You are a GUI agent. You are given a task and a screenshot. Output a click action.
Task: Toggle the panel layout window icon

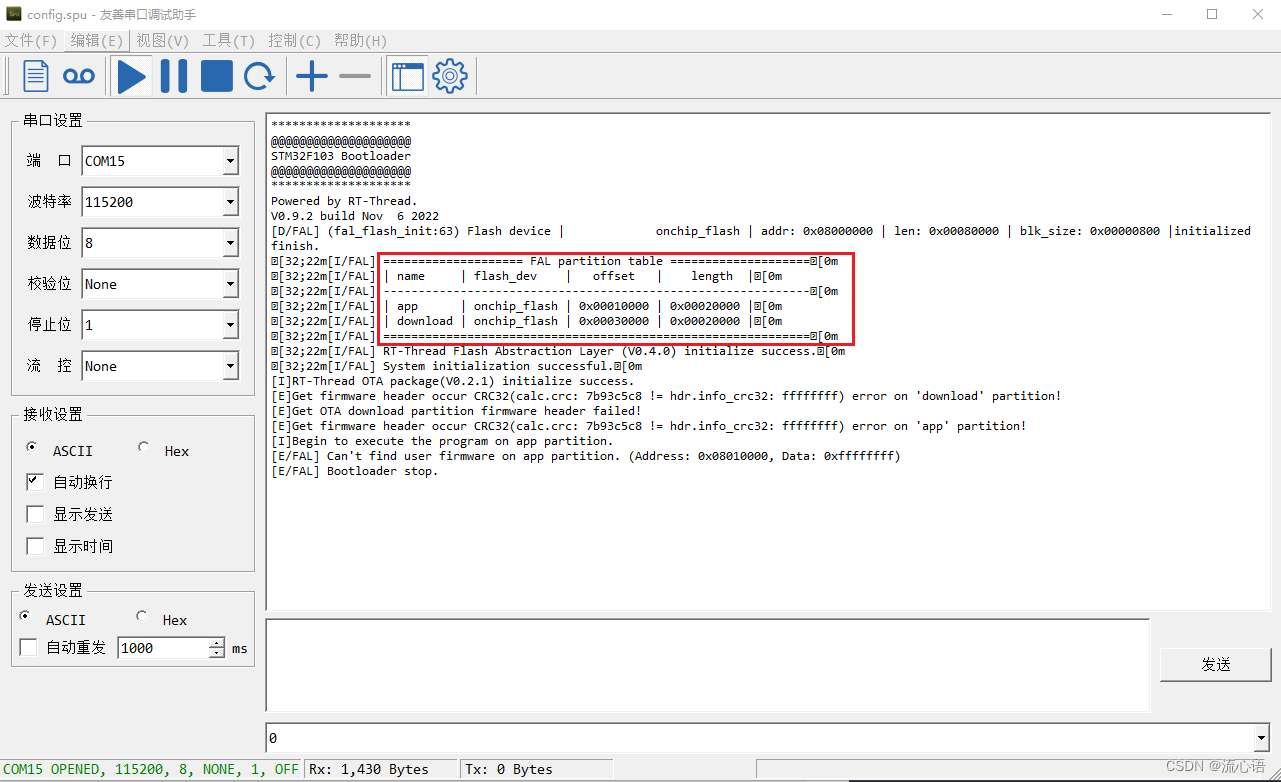408,76
